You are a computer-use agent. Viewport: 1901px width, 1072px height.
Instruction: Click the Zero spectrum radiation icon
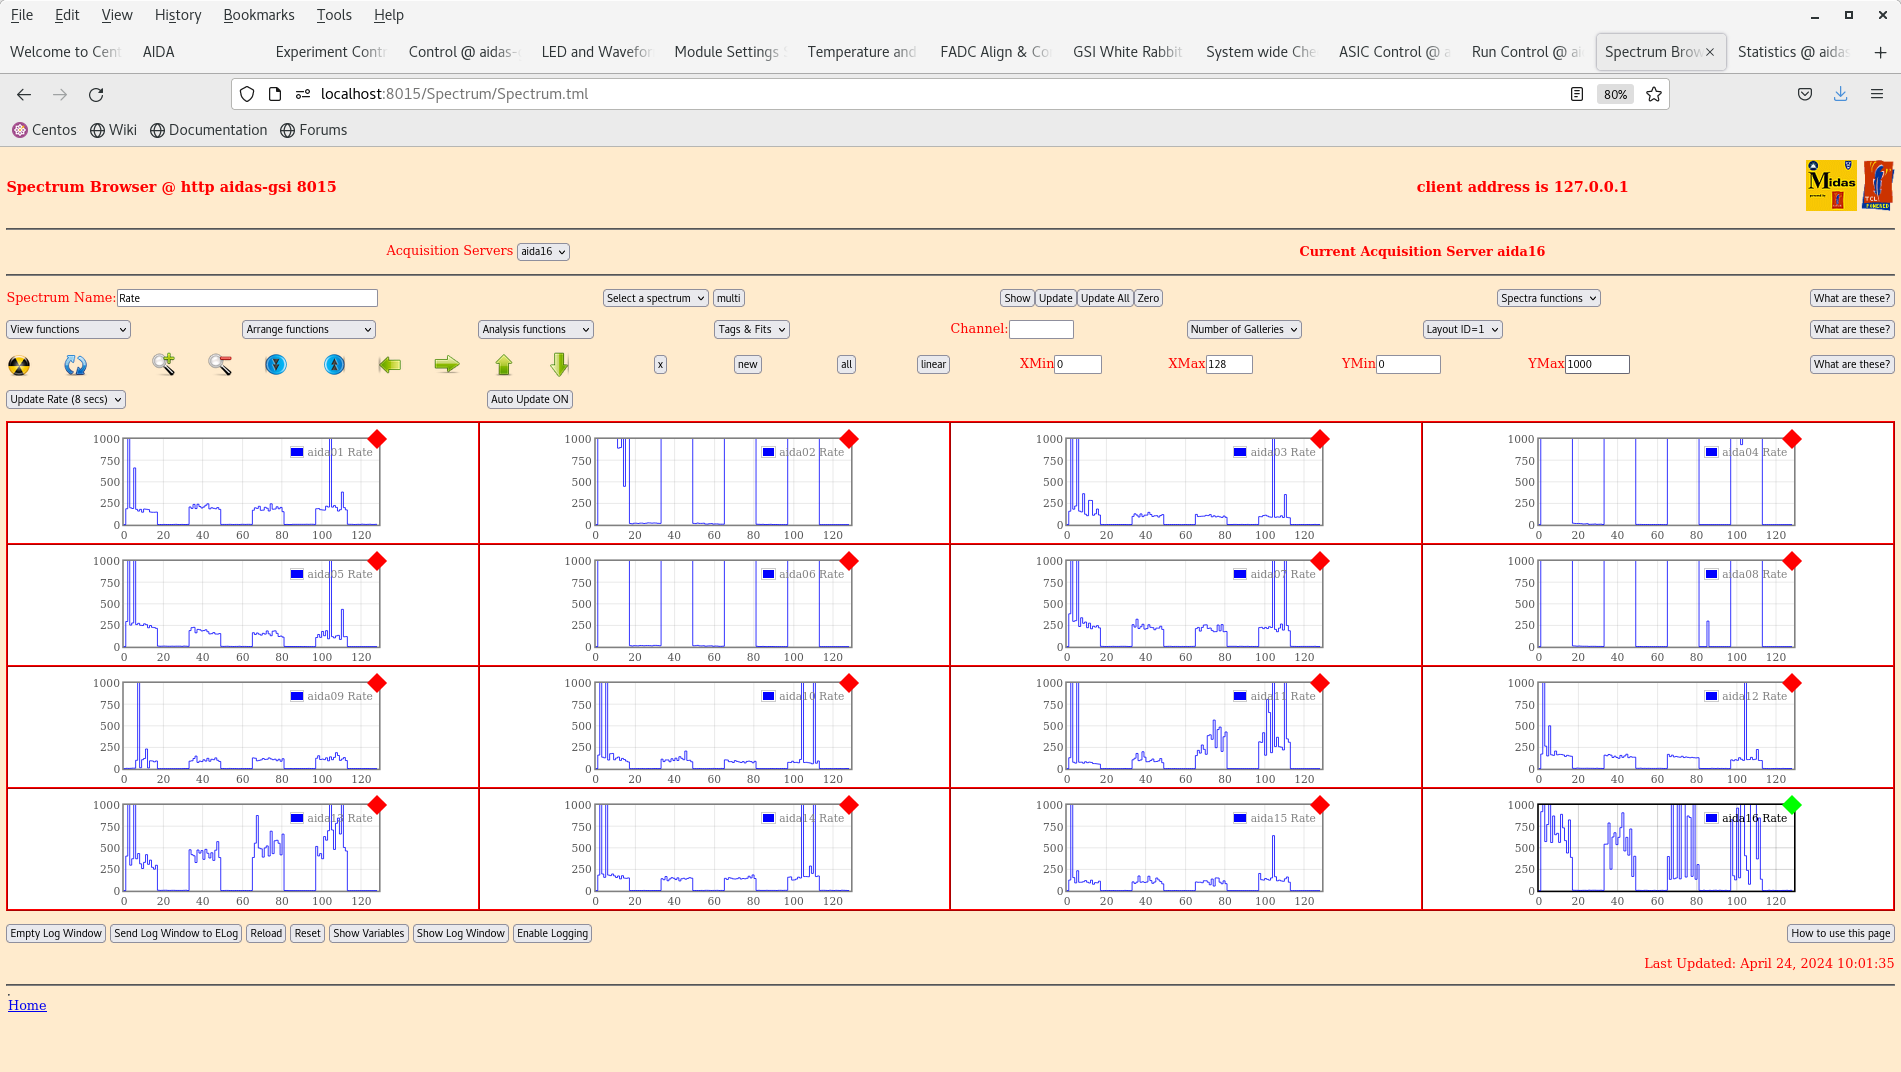pyautogui.click(x=20, y=365)
